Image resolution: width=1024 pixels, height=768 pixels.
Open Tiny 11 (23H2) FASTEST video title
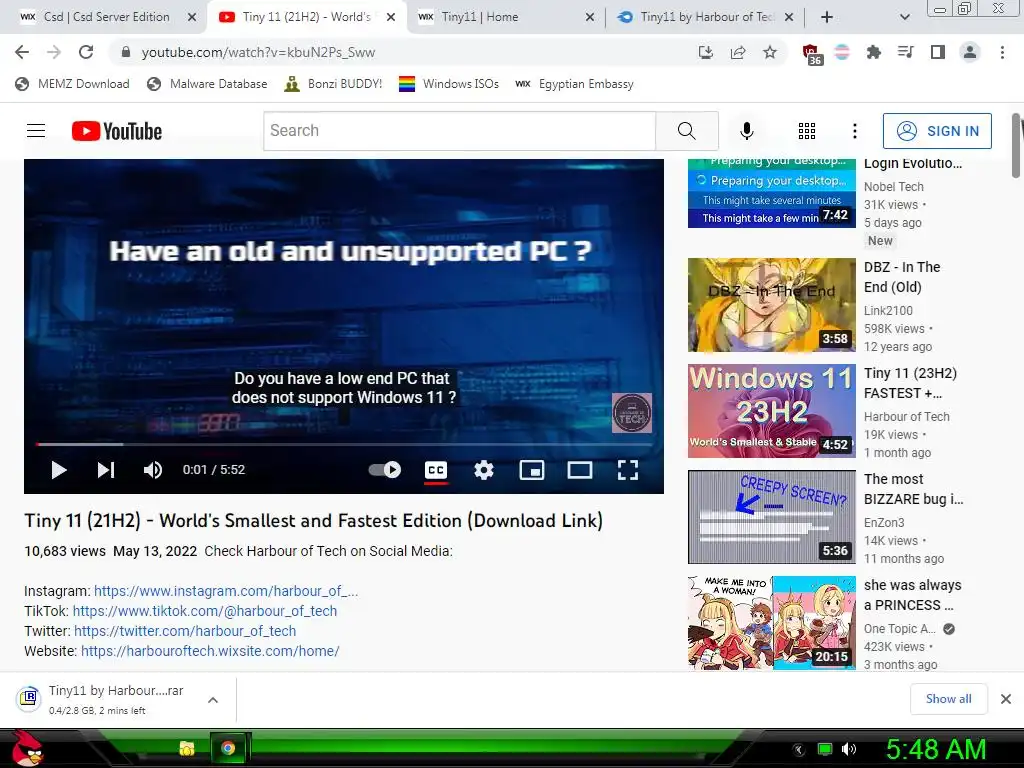click(x=910, y=383)
